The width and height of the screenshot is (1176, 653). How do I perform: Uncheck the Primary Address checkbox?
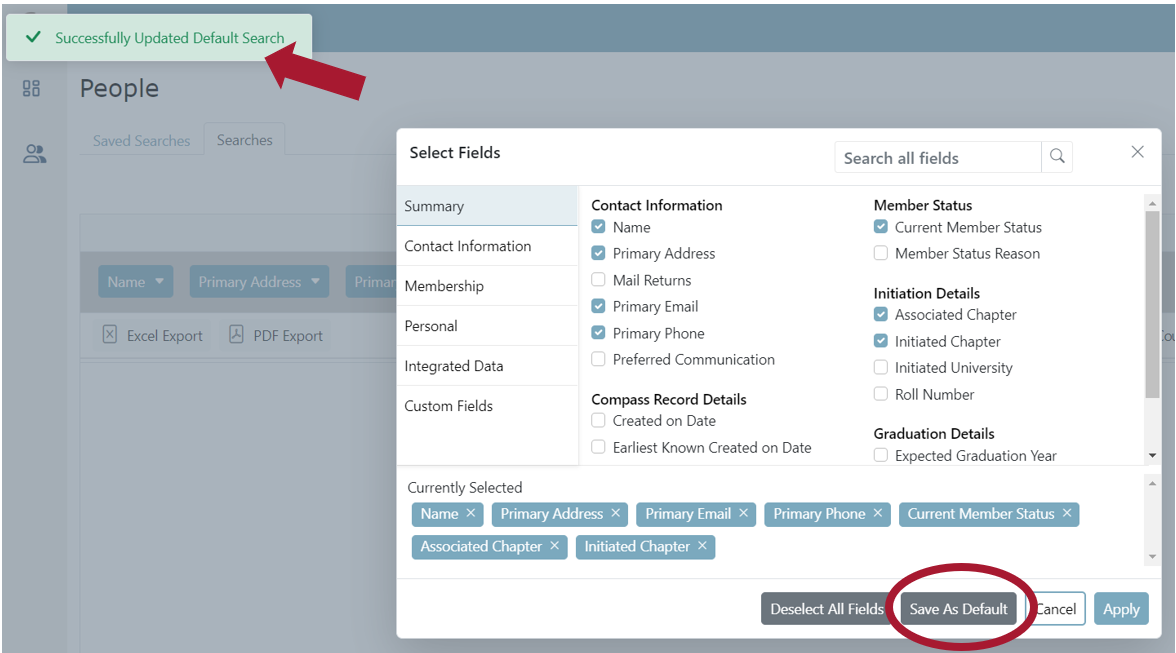coord(598,253)
